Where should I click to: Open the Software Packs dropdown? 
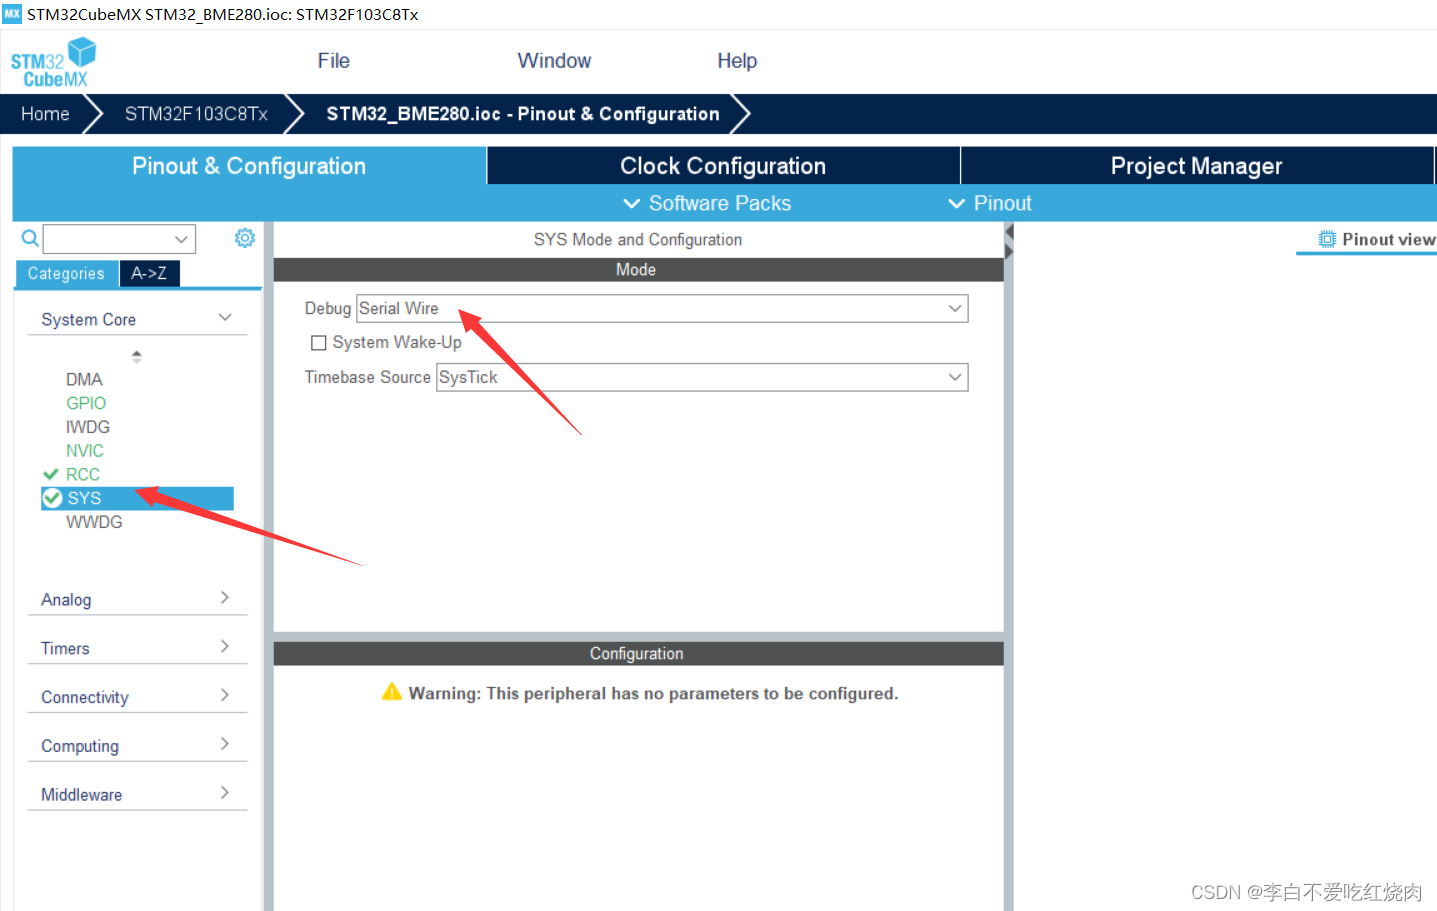coord(707,203)
